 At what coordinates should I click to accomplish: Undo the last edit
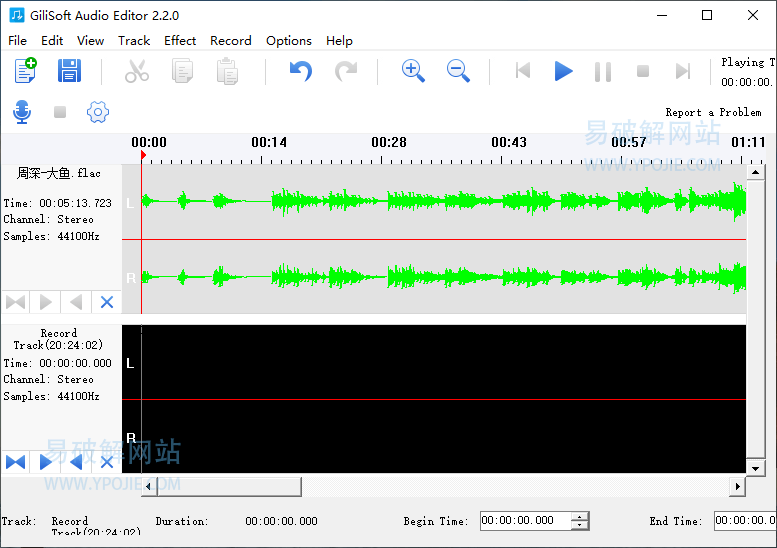[300, 71]
